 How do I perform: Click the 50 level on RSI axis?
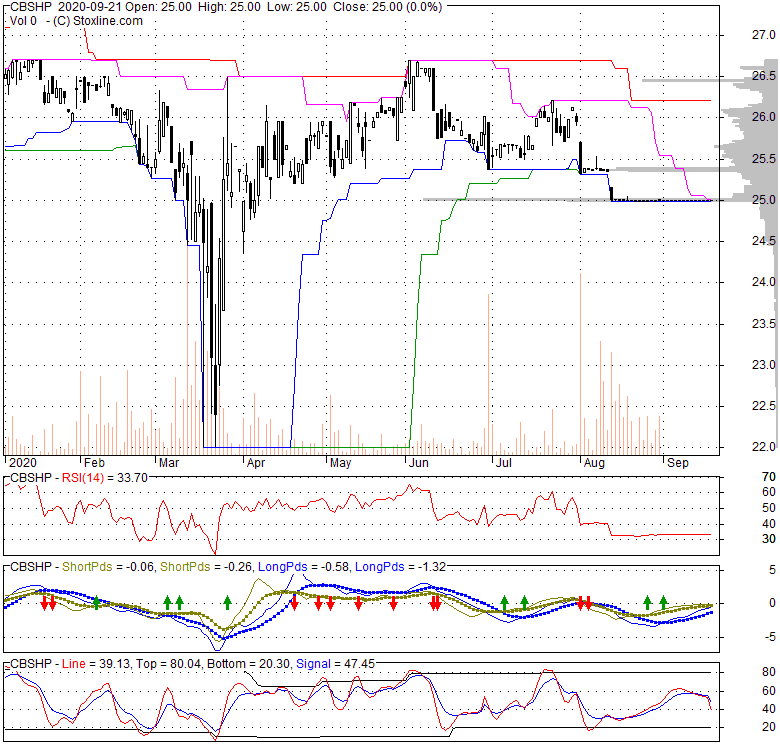click(769, 508)
